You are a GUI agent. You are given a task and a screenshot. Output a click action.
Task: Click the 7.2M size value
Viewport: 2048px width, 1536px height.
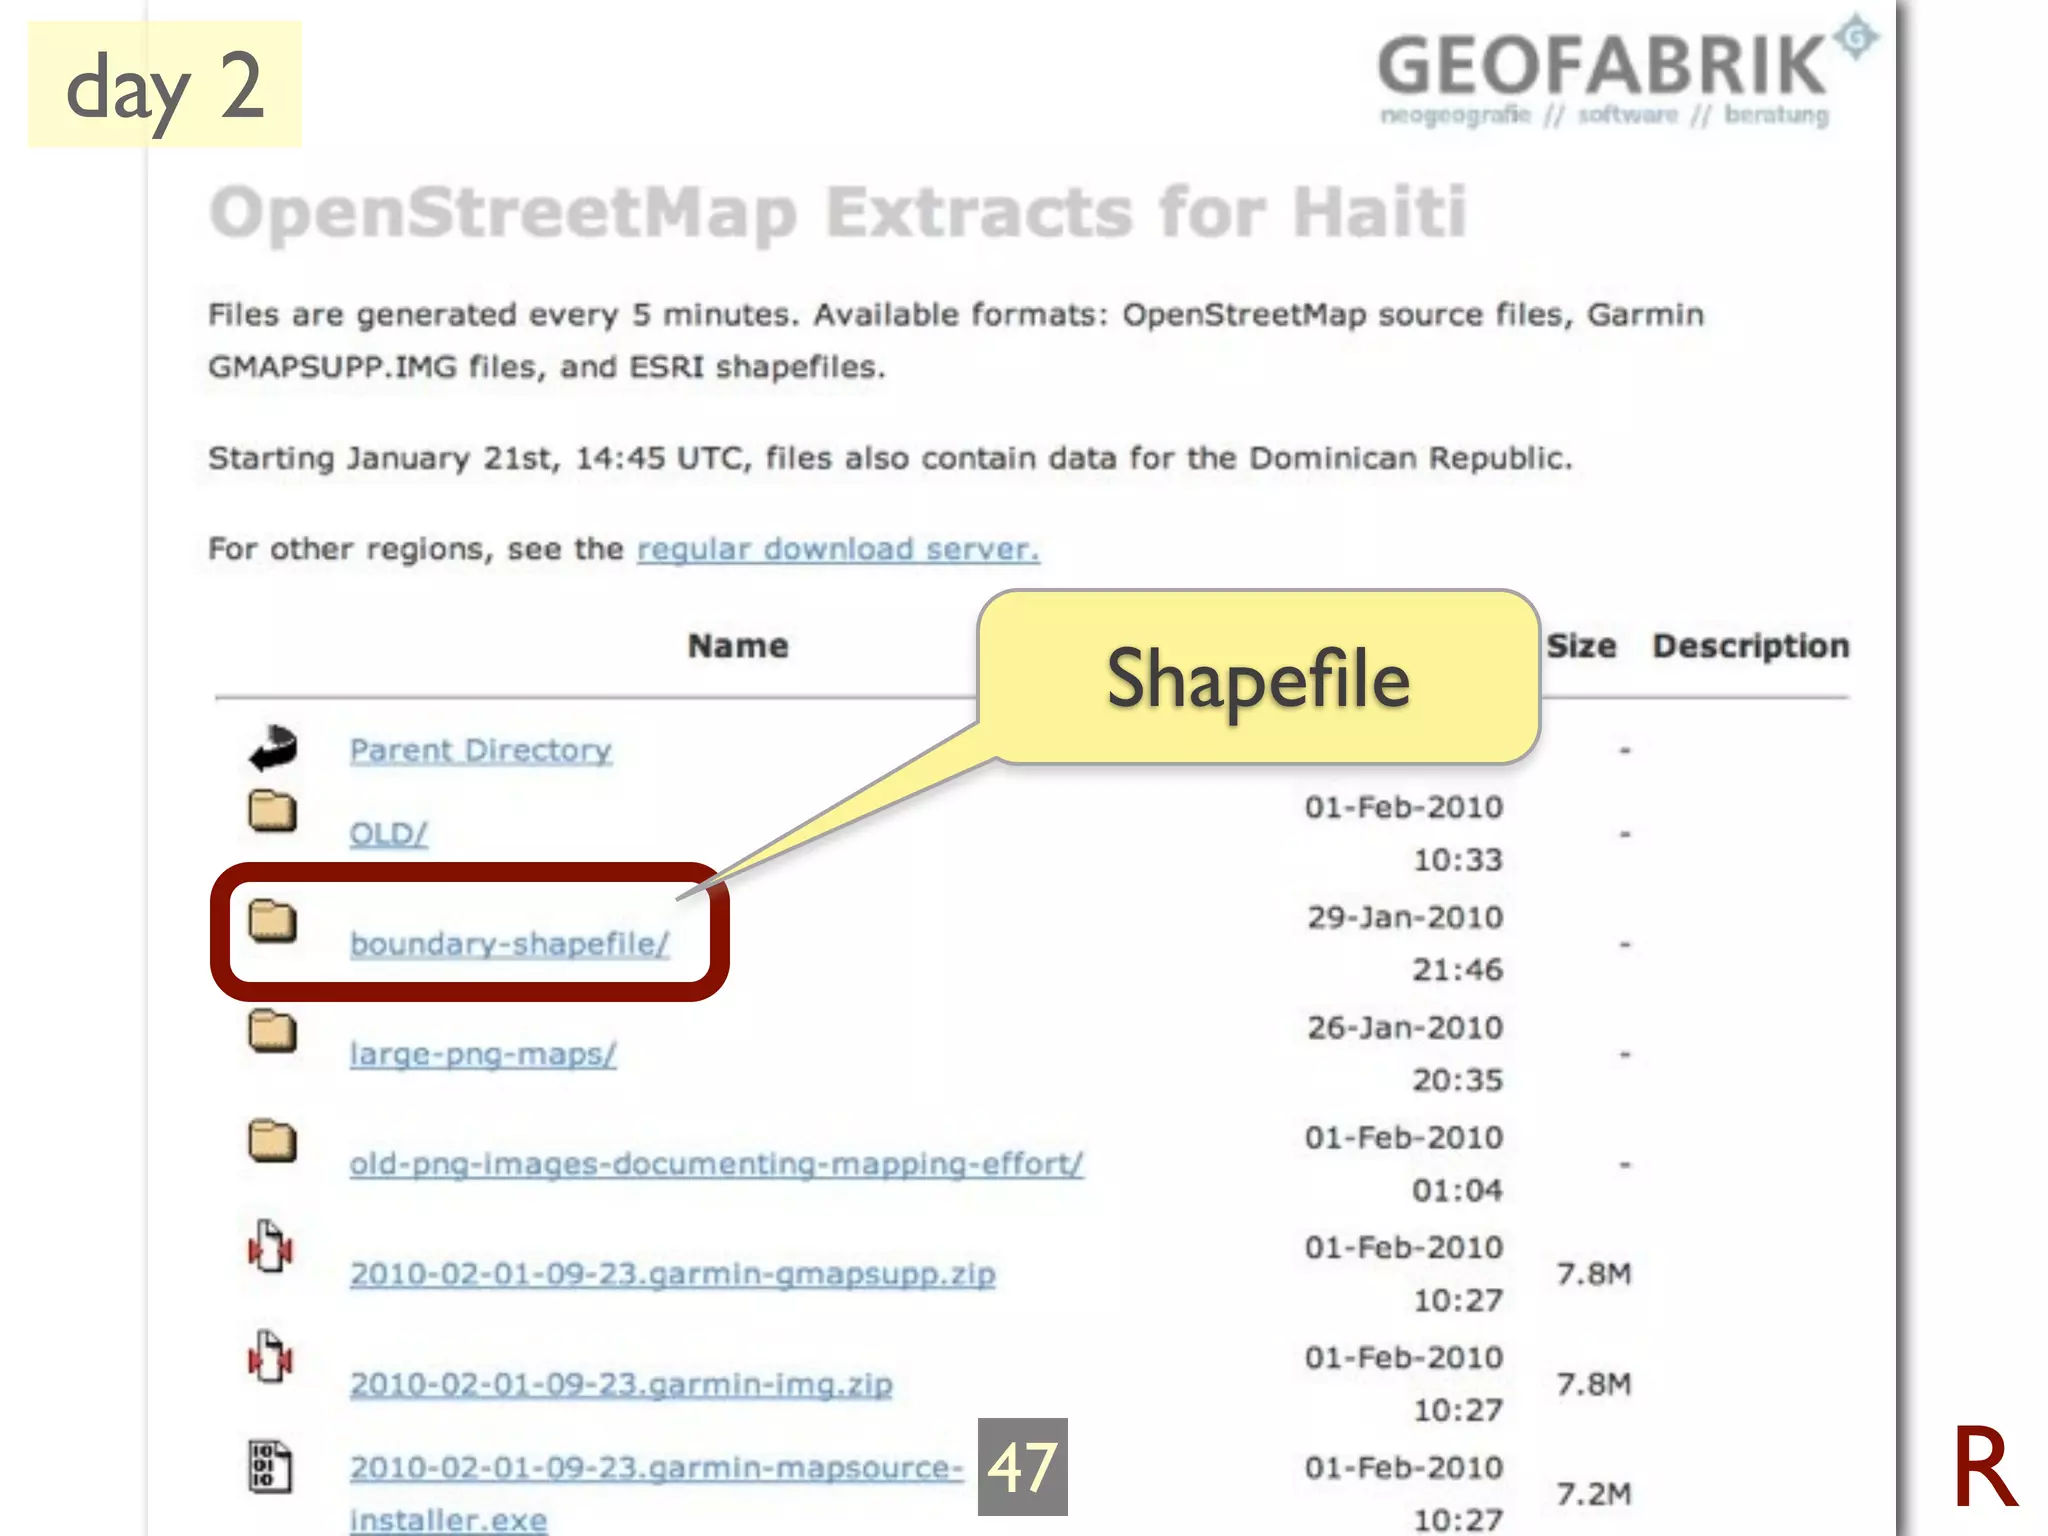click(1594, 1494)
